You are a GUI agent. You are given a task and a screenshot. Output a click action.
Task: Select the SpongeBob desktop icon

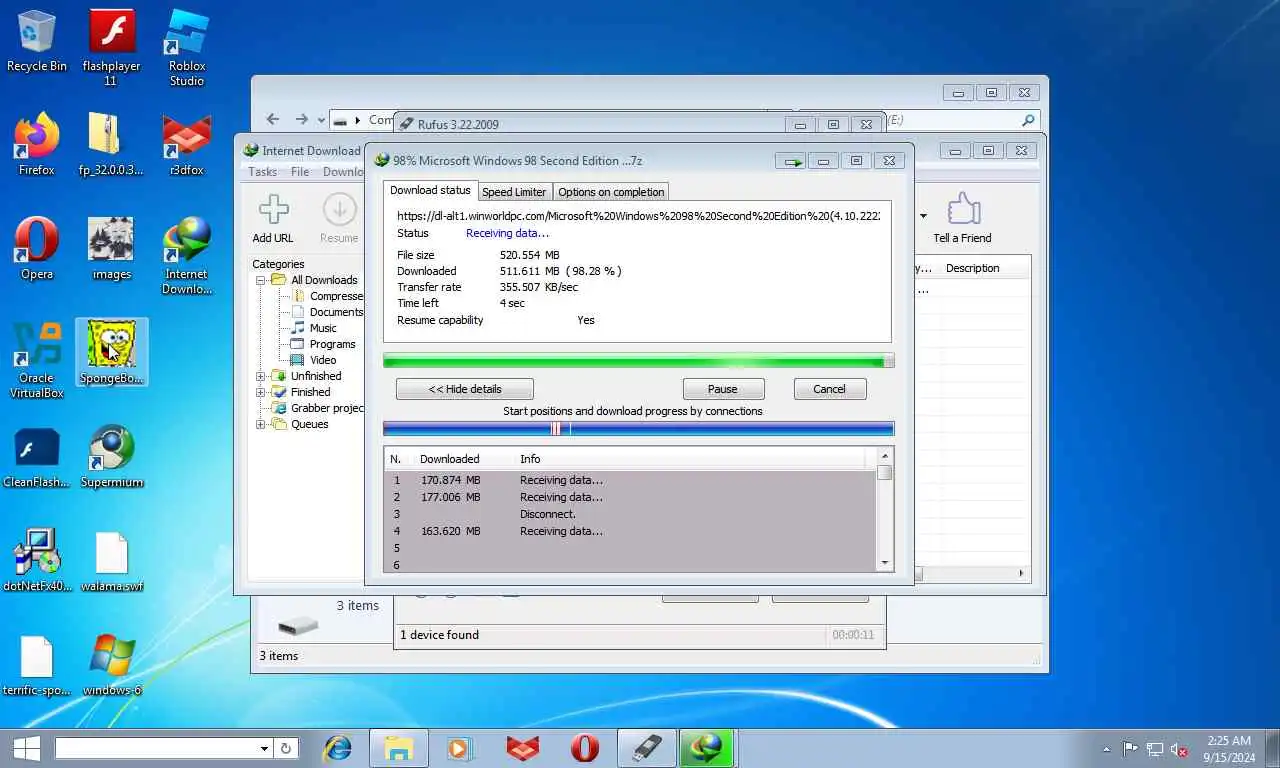112,352
